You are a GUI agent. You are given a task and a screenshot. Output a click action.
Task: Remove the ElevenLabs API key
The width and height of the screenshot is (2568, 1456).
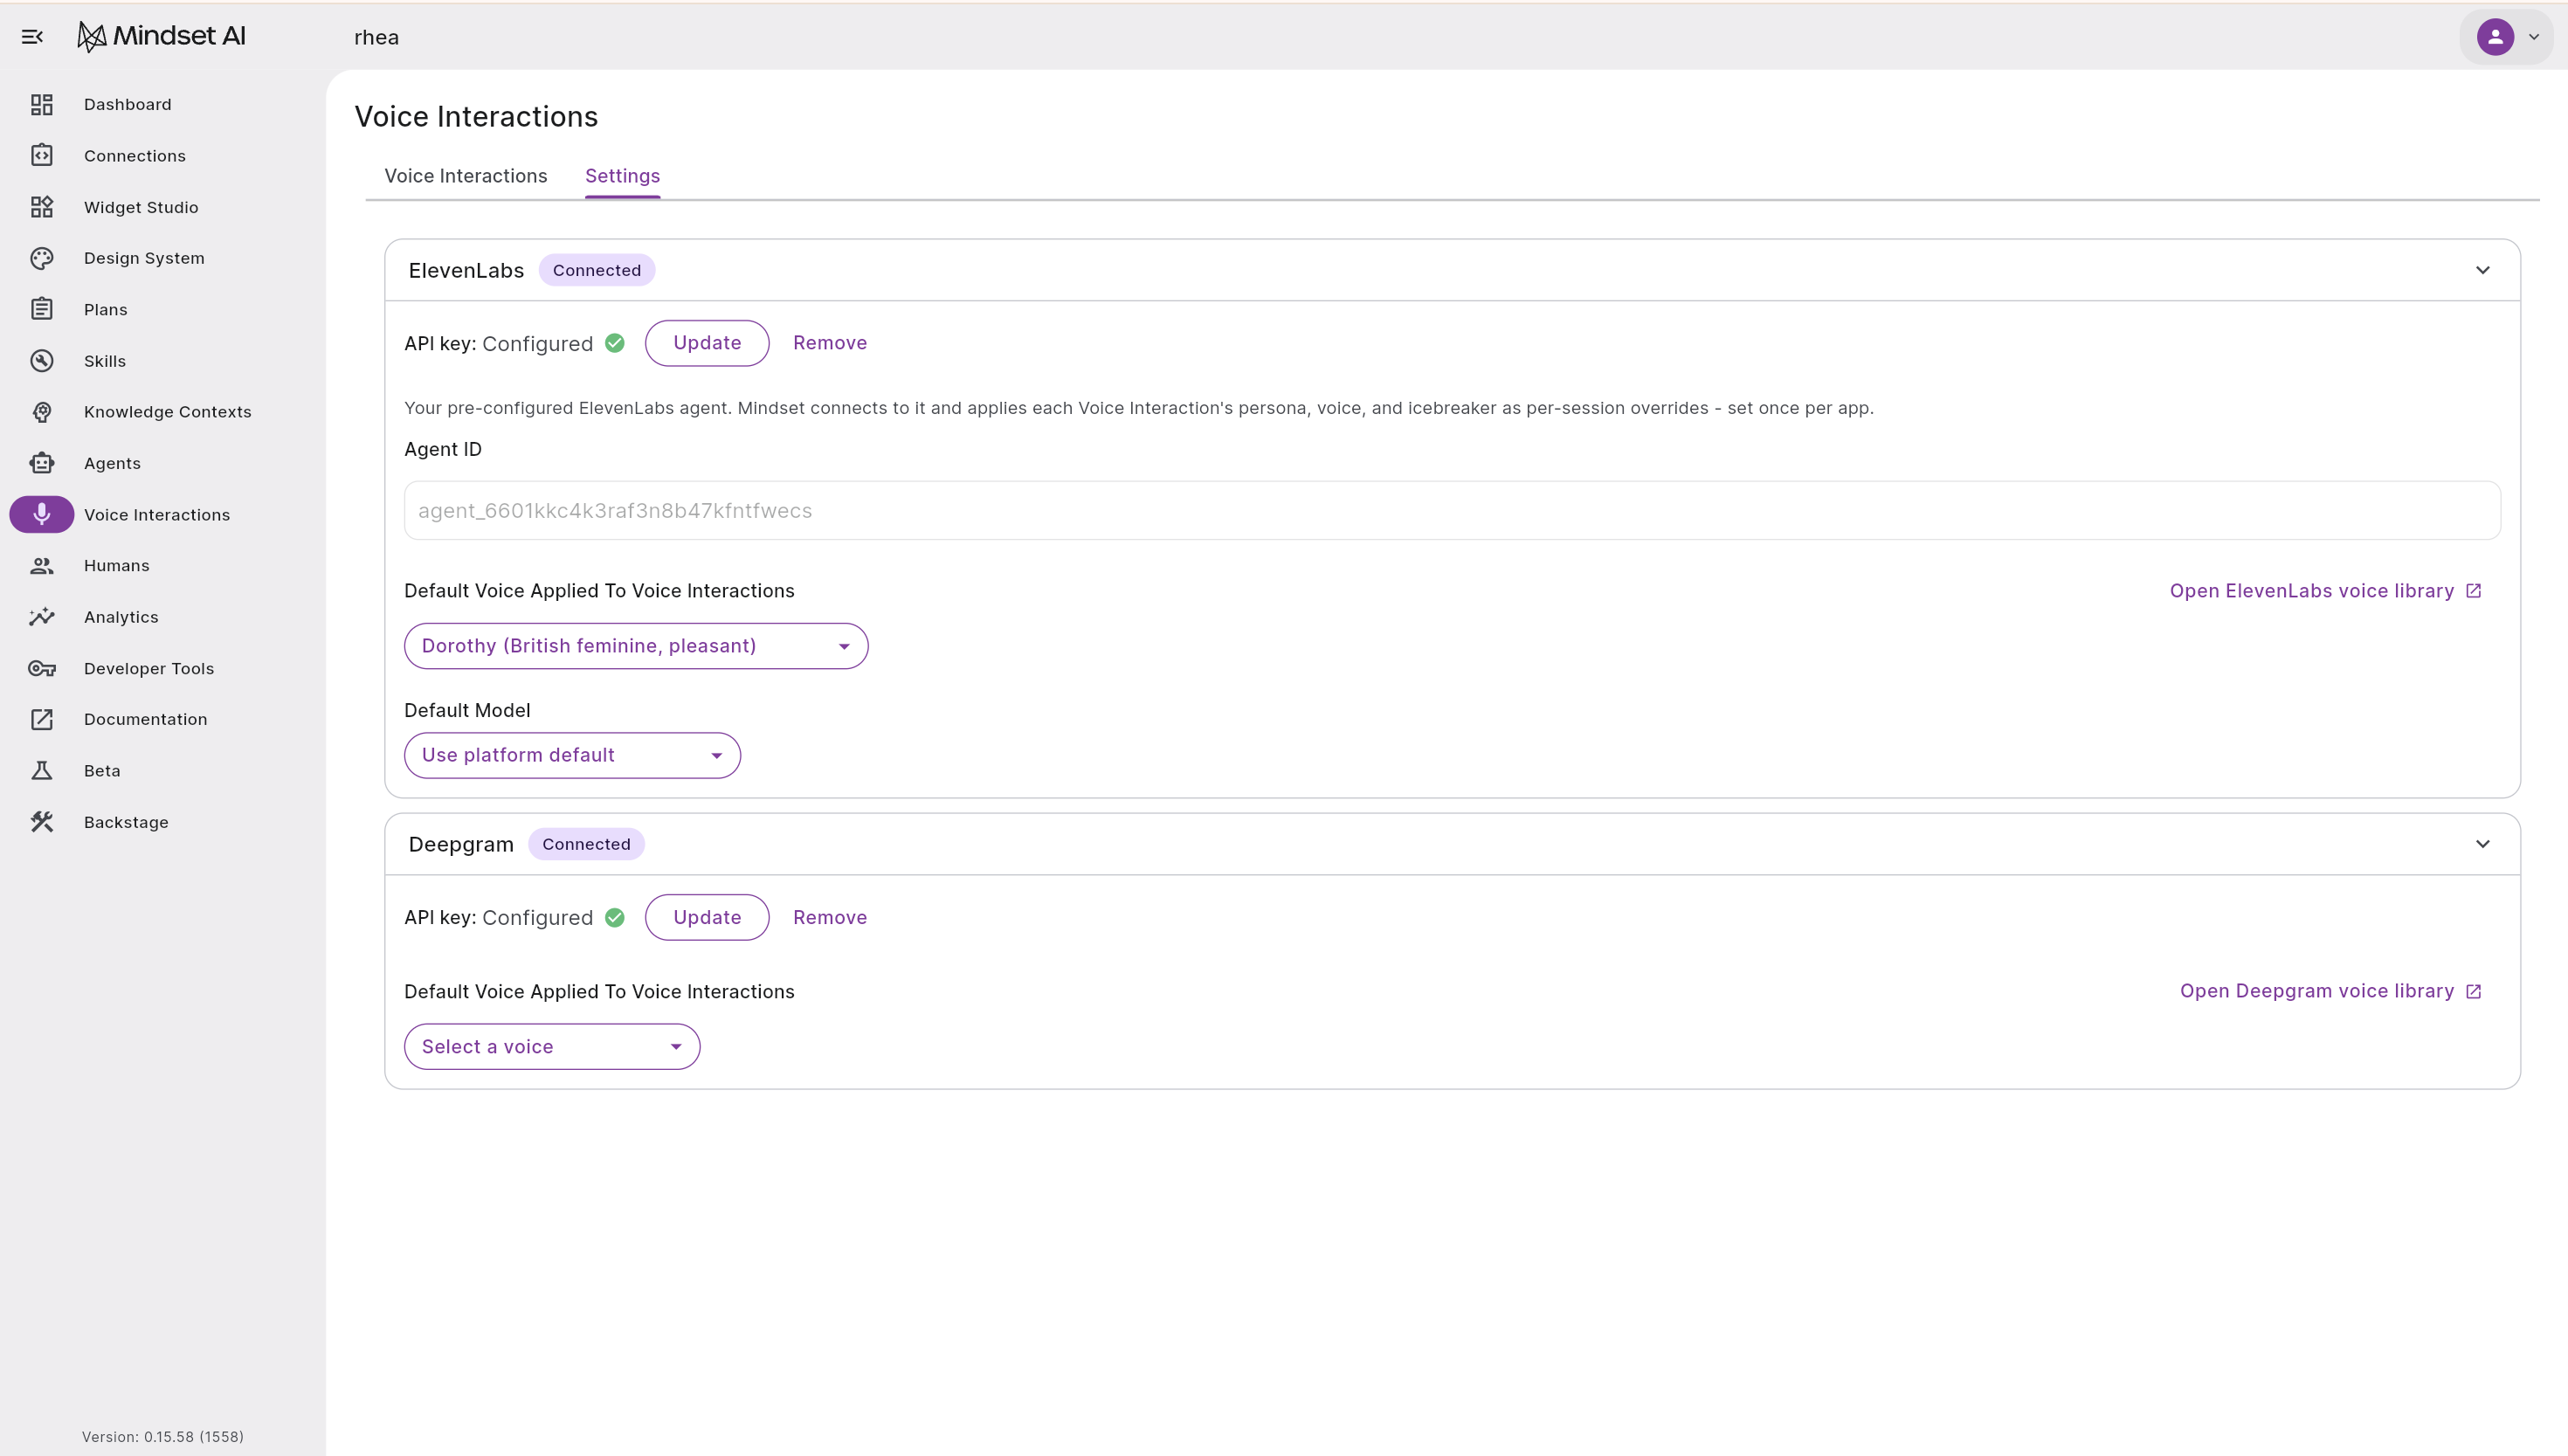(830, 343)
